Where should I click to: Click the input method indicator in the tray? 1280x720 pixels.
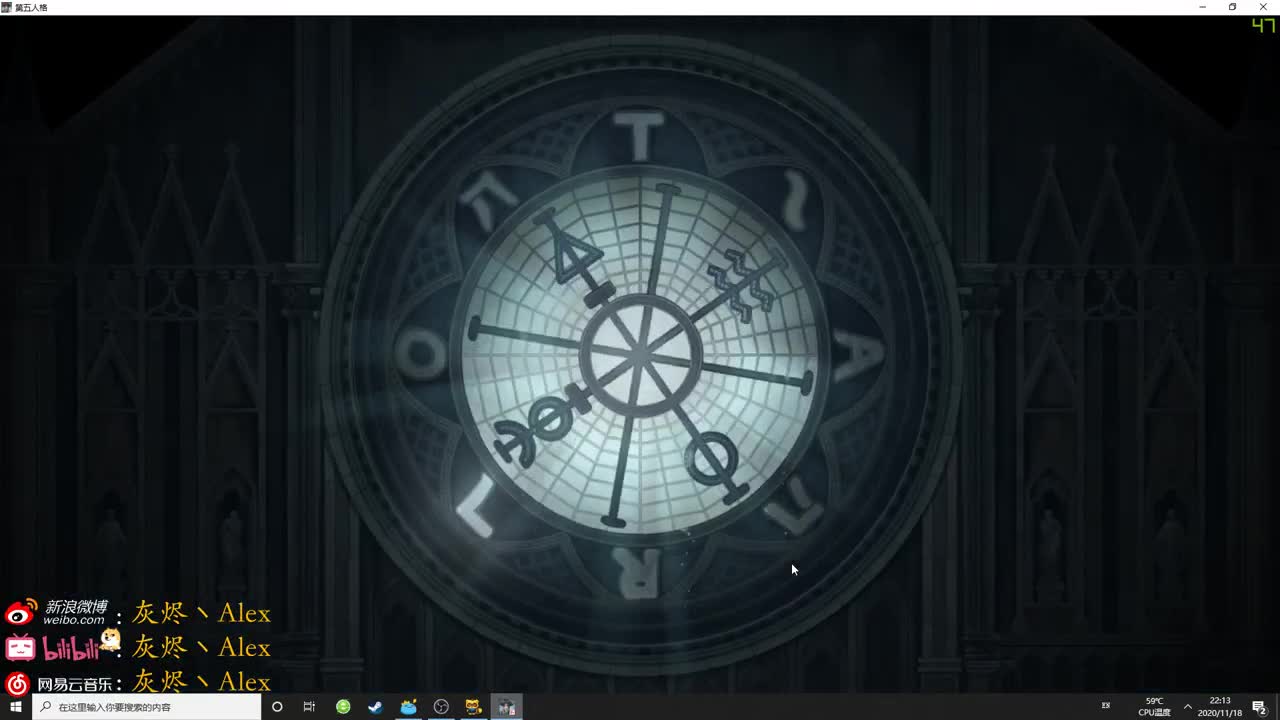pos(1105,707)
